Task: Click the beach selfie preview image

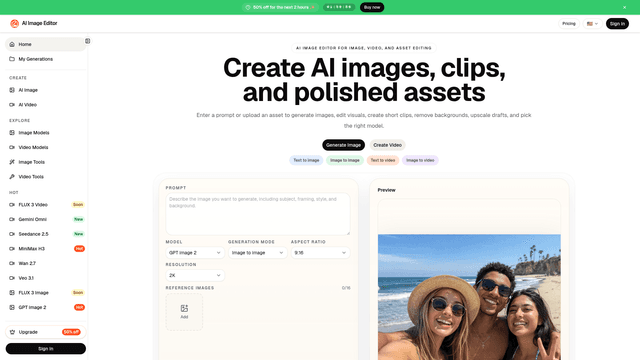Action: (469, 297)
